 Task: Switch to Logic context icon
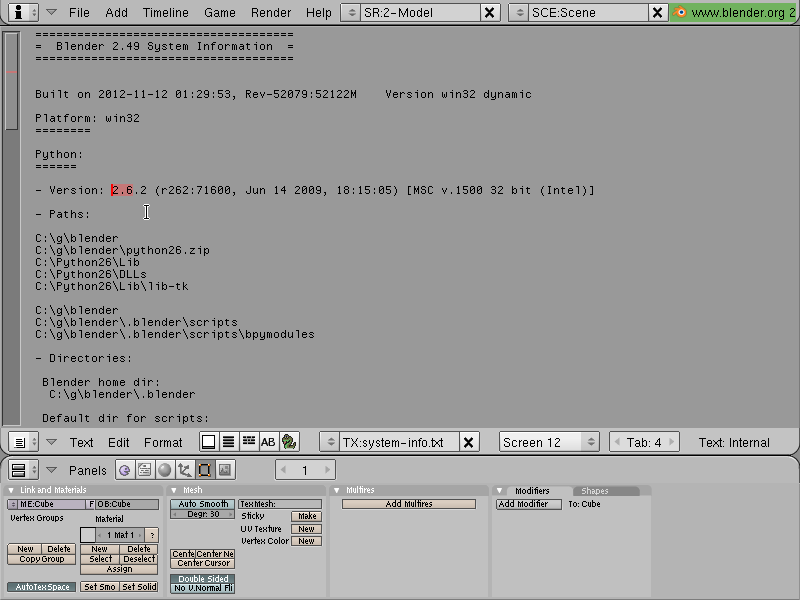pyautogui.click(x=124, y=470)
